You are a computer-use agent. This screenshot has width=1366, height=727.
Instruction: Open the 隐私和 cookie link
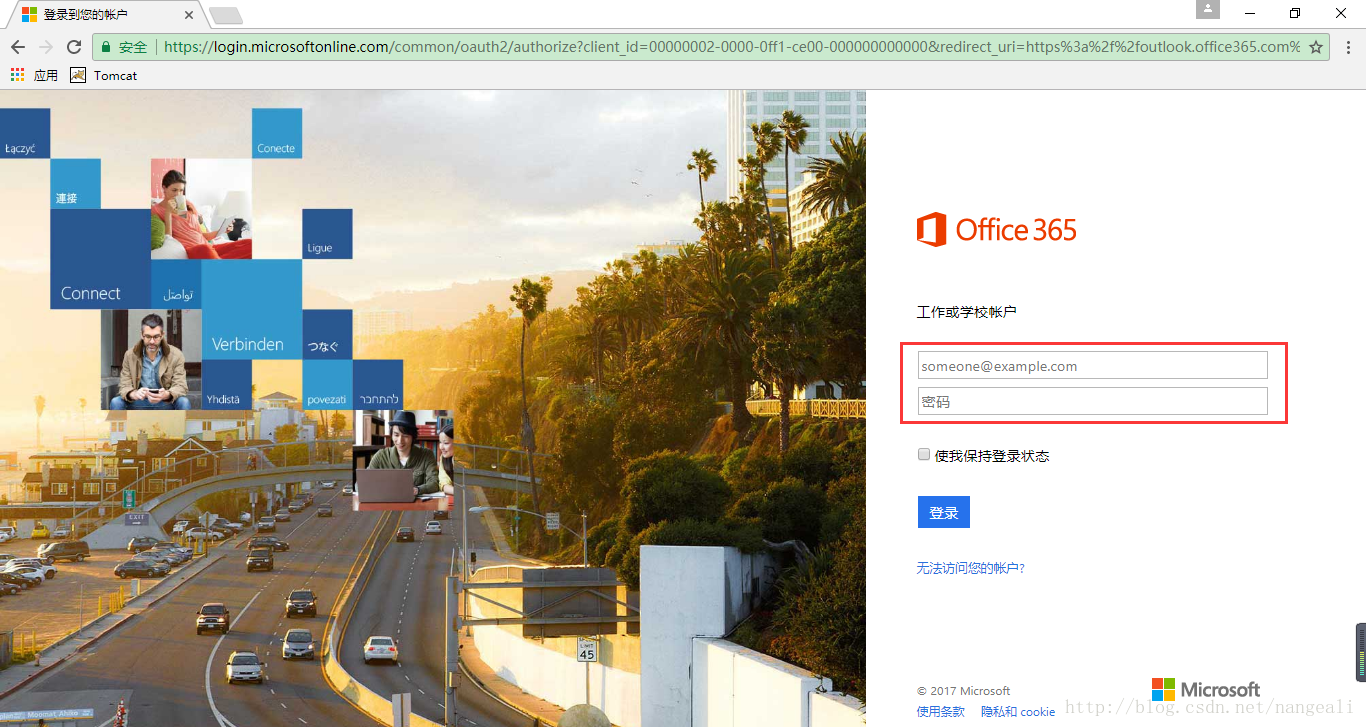tap(1018, 712)
